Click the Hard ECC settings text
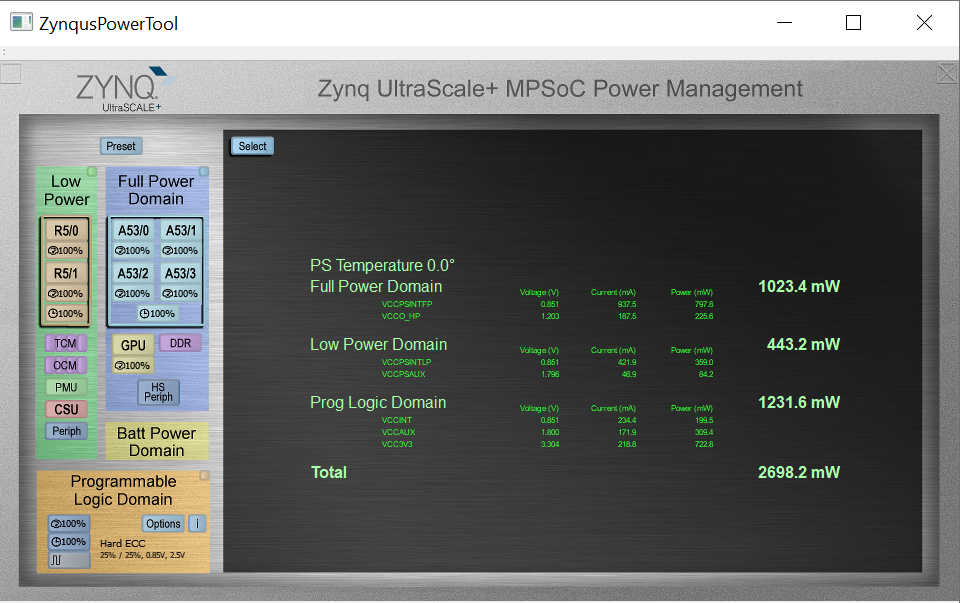This screenshot has width=960, height=603. 142,549
